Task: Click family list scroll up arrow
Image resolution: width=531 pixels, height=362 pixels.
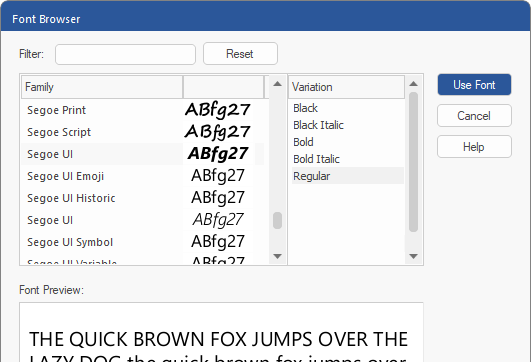Action: tap(277, 84)
